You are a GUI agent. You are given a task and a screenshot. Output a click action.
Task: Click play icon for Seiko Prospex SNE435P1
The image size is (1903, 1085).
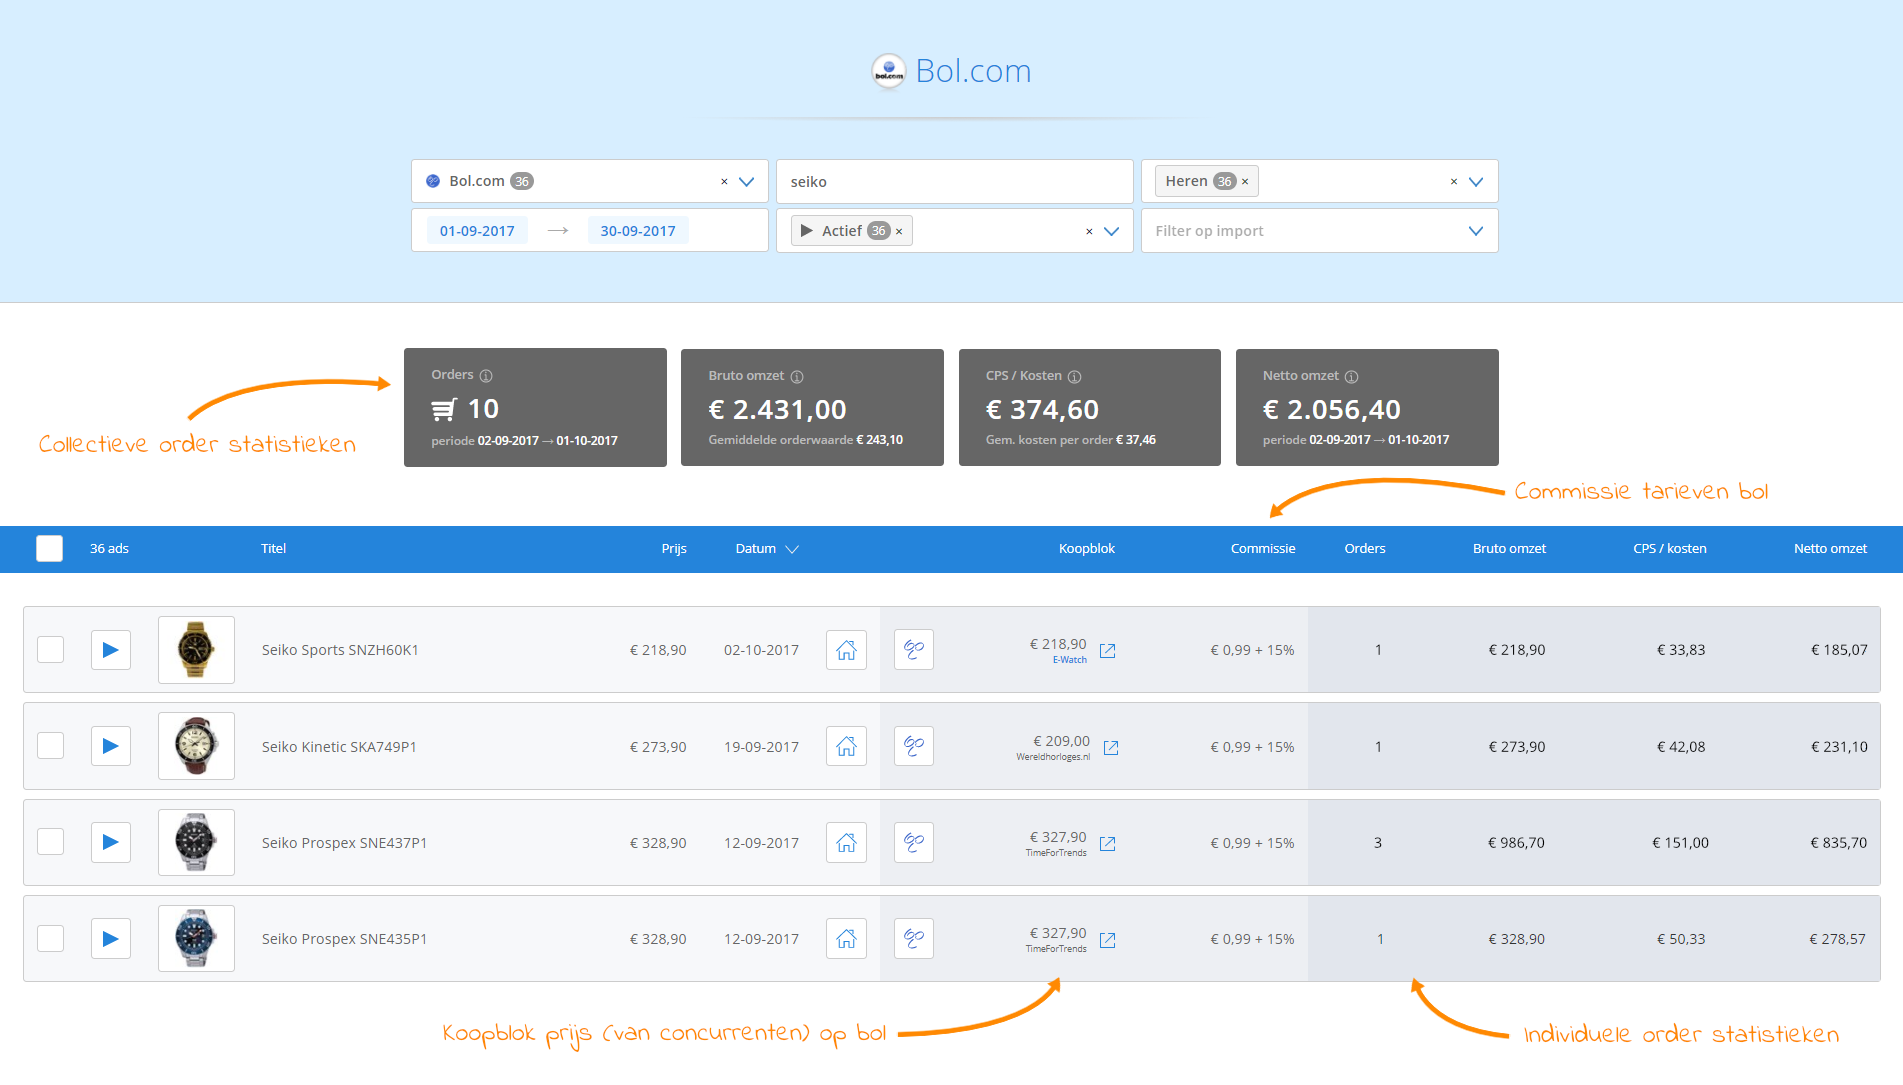(x=111, y=939)
